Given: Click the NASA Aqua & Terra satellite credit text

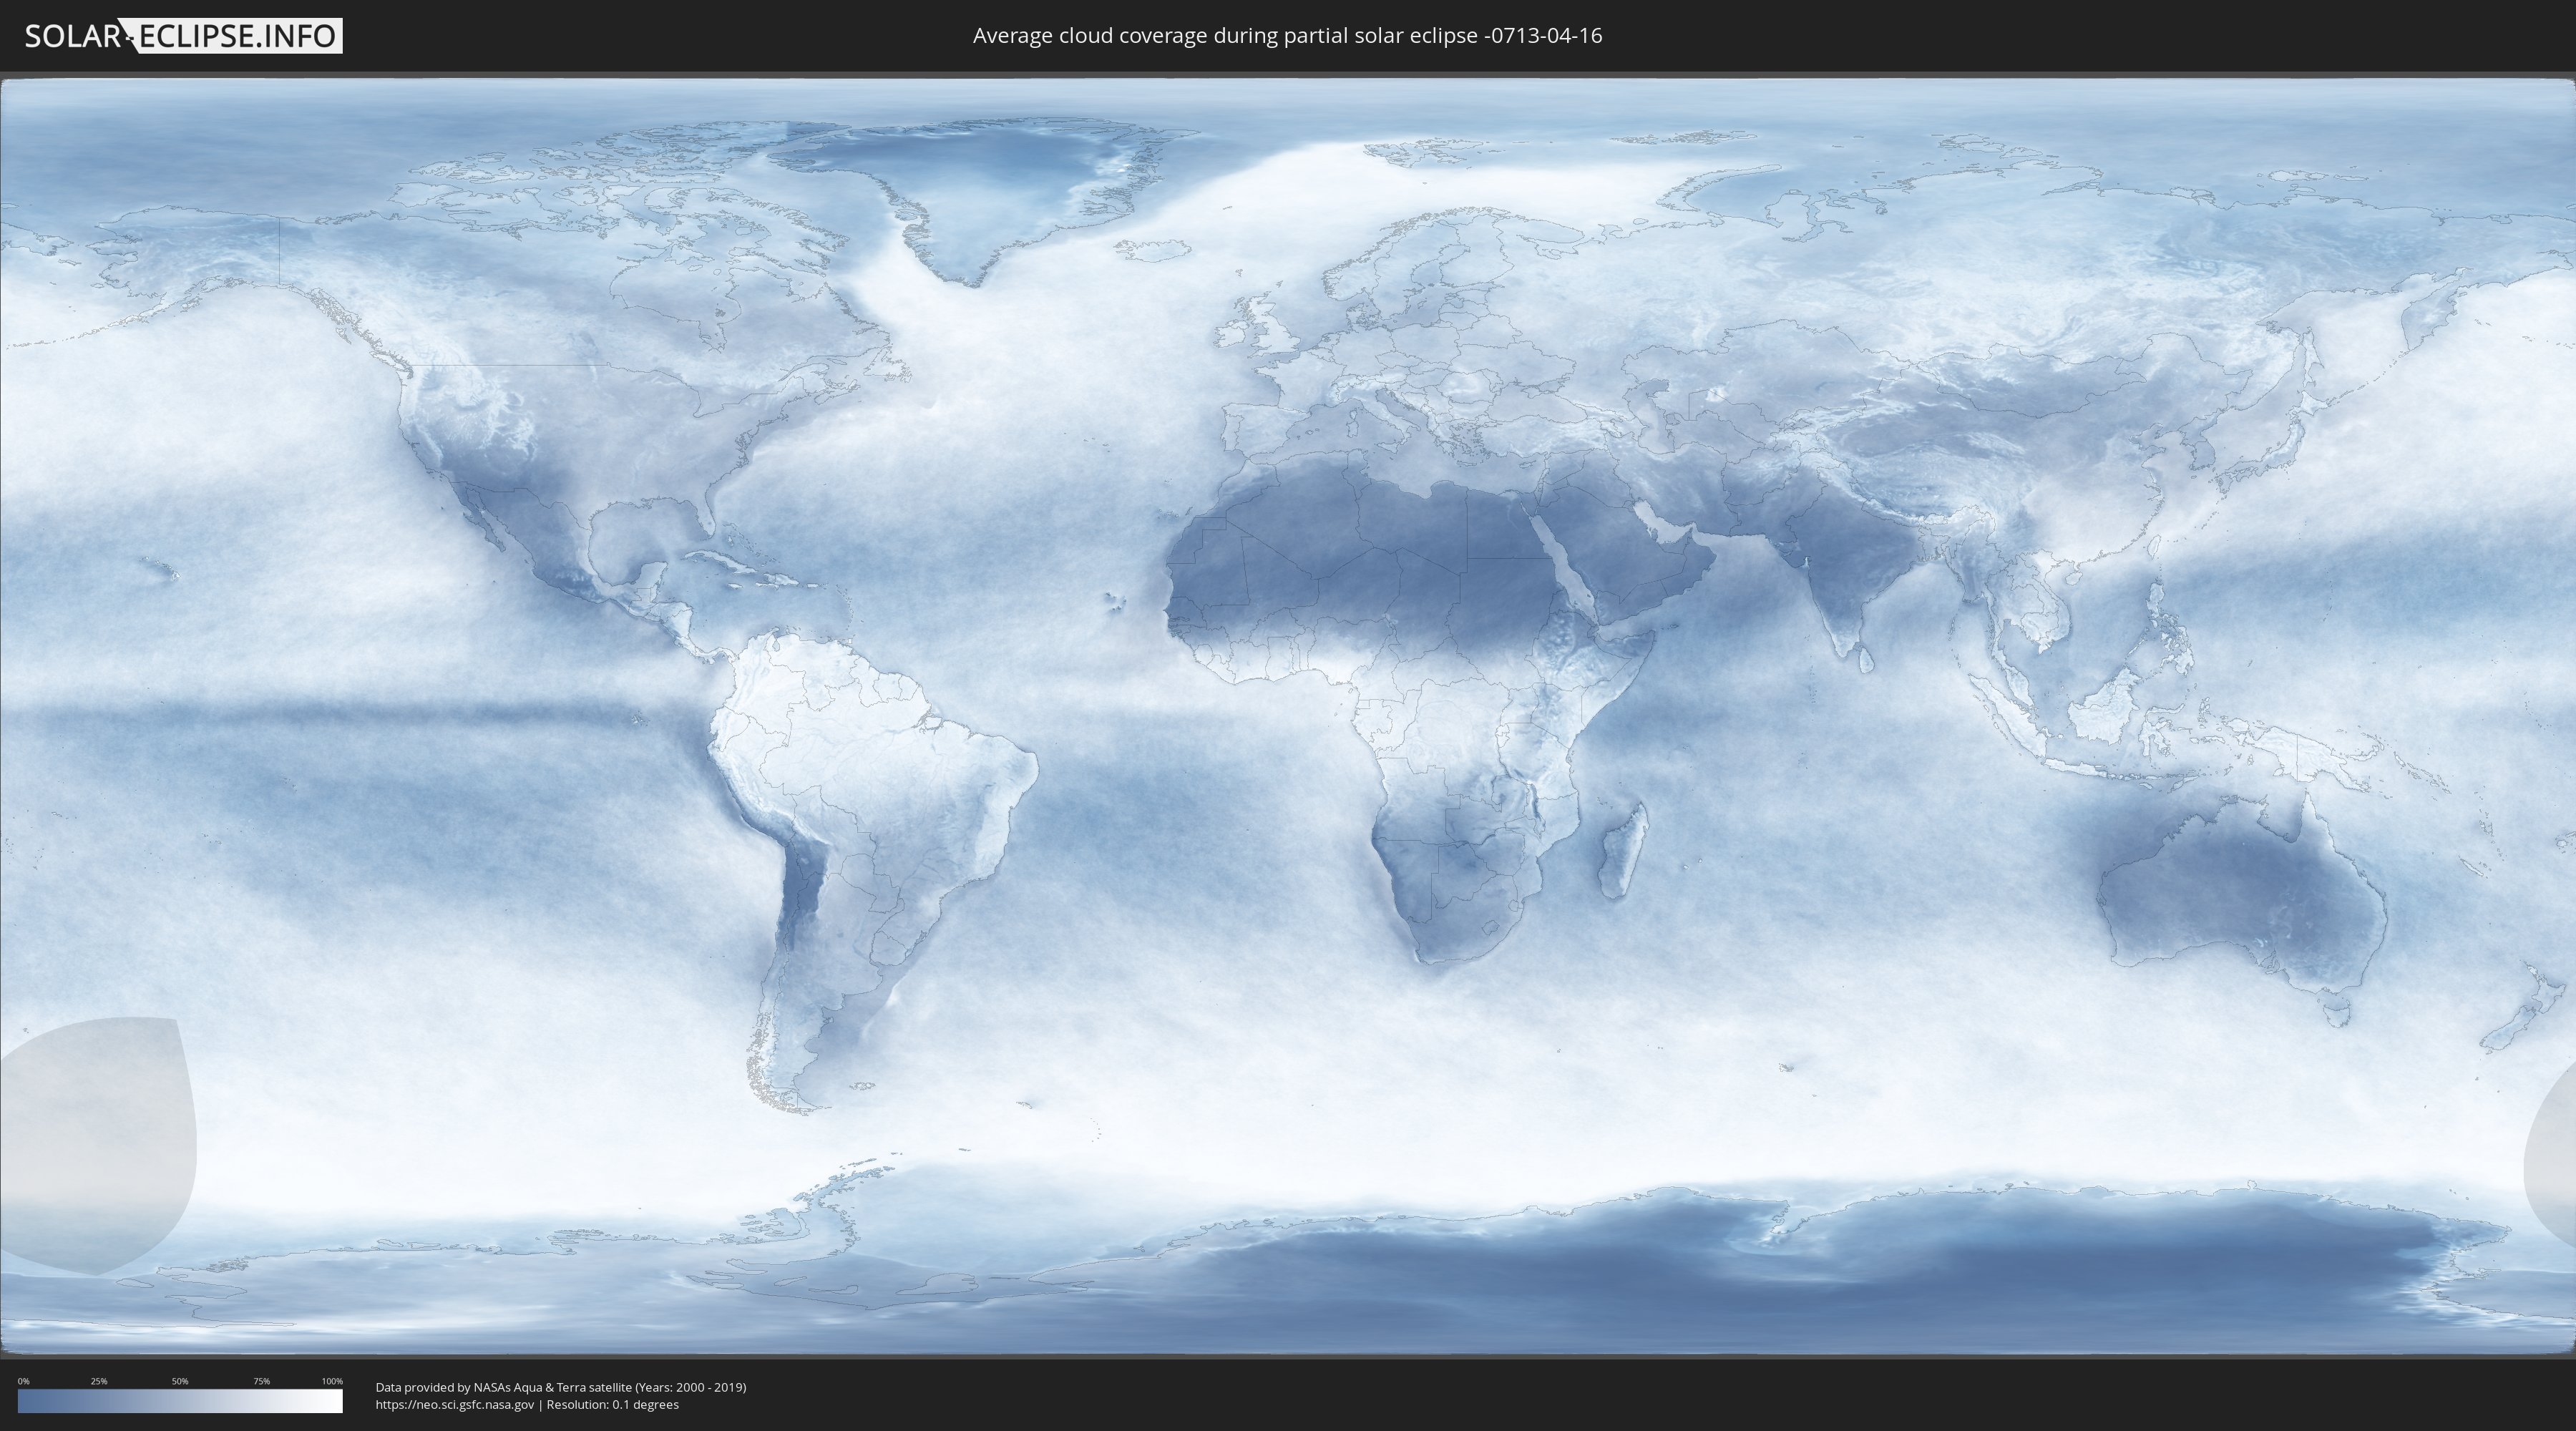Looking at the screenshot, I should pos(560,1387).
